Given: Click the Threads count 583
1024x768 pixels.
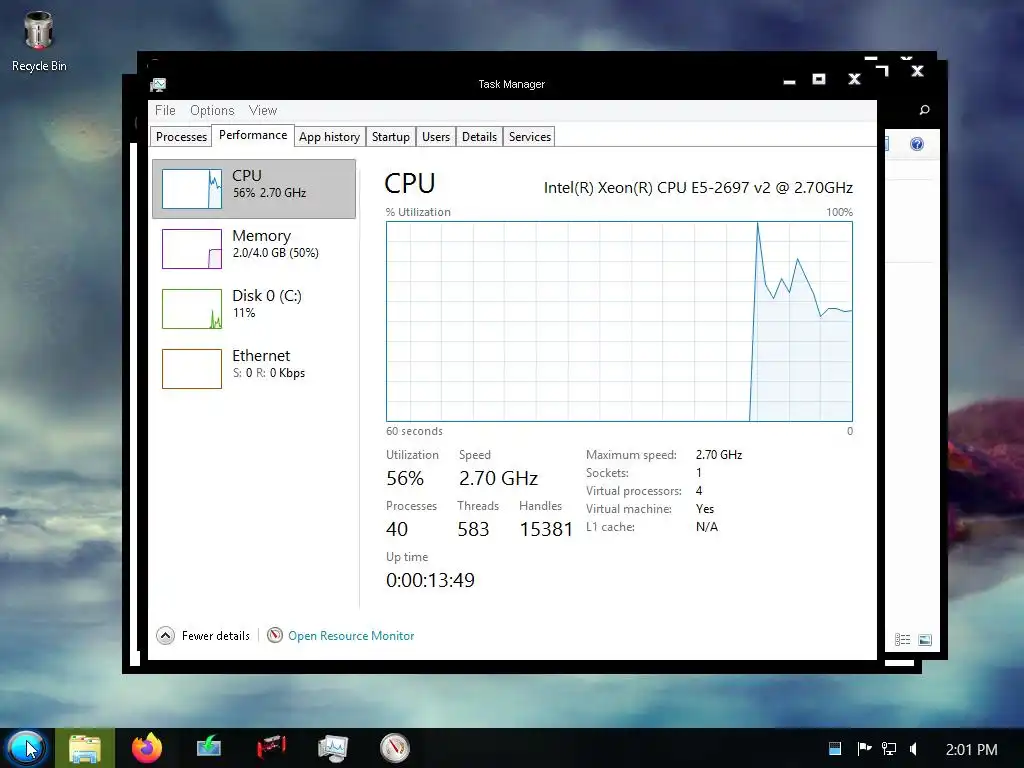Looking at the screenshot, I should pyautogui.click(x=473, y=529).
